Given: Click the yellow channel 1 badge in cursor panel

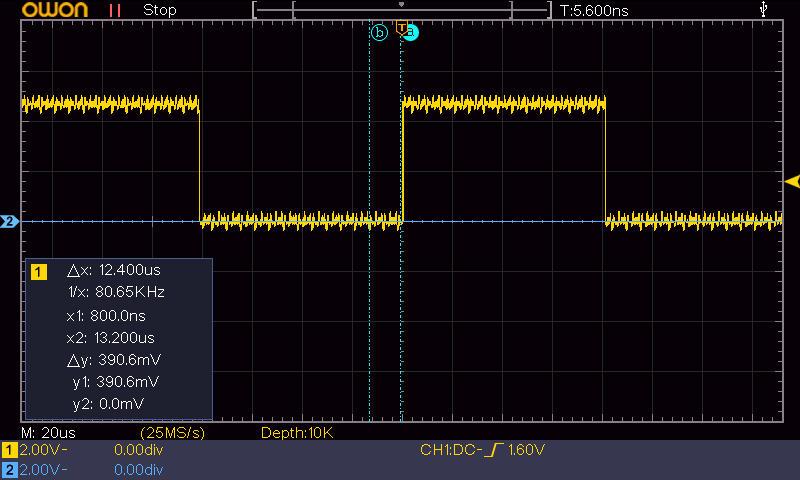Looking at the screenshot, I should [39, 271].
